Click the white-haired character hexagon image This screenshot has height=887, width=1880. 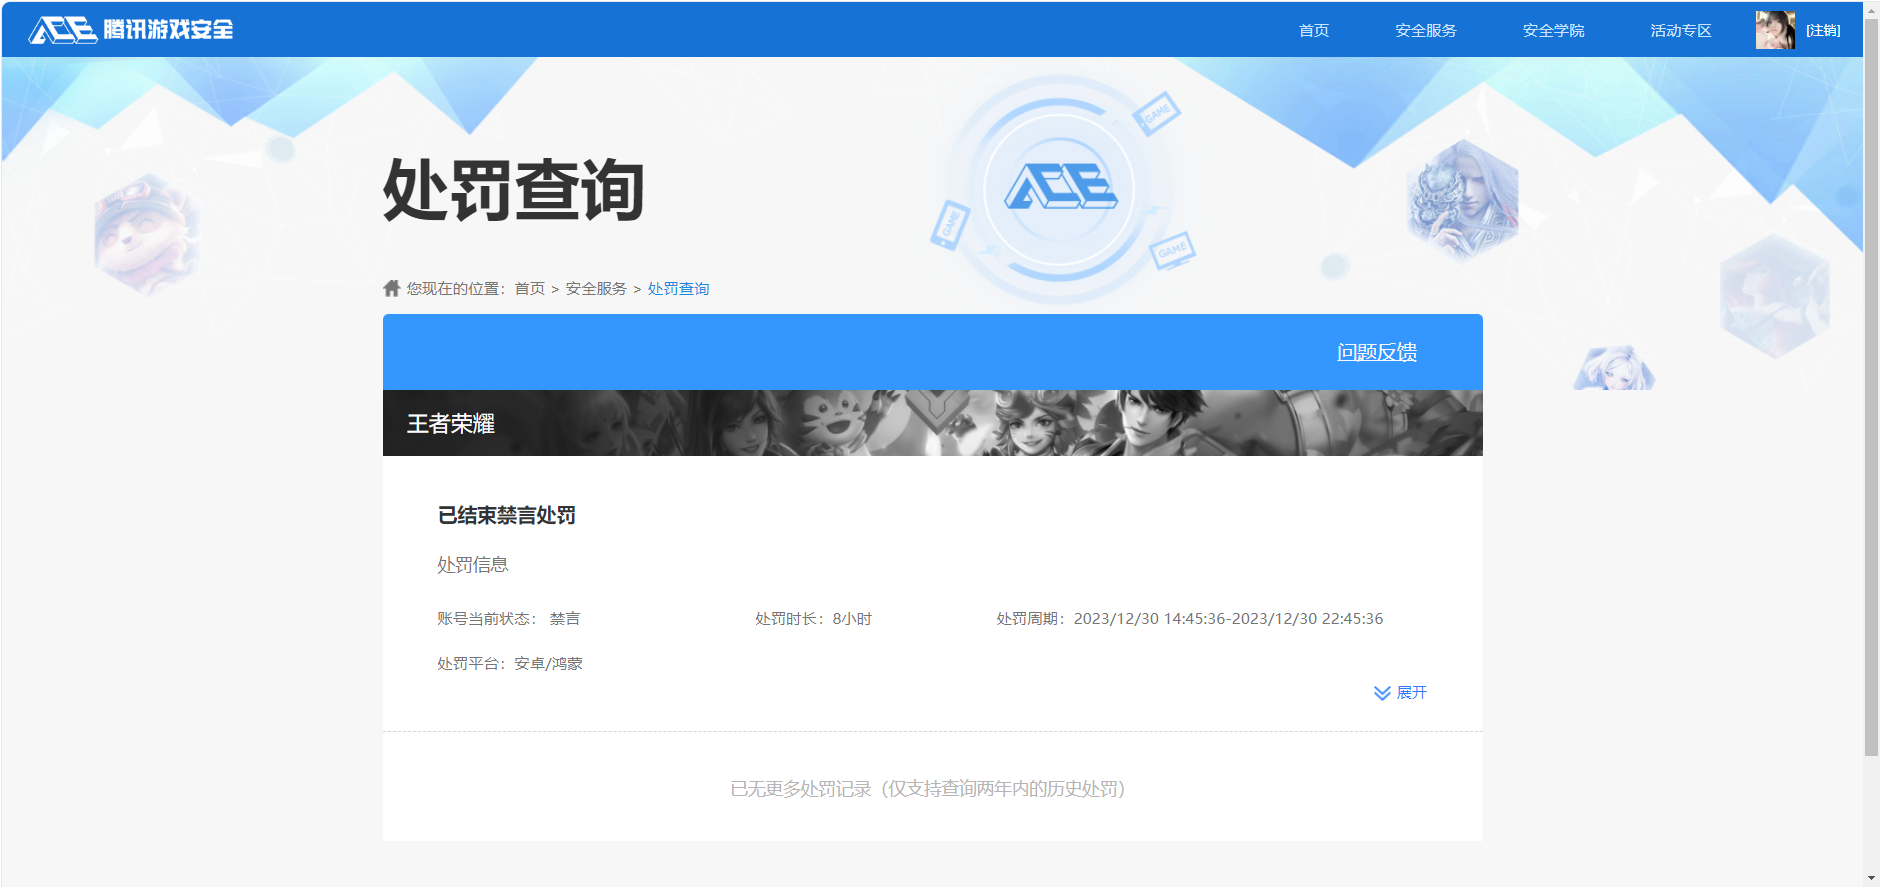coord(1462,200)
